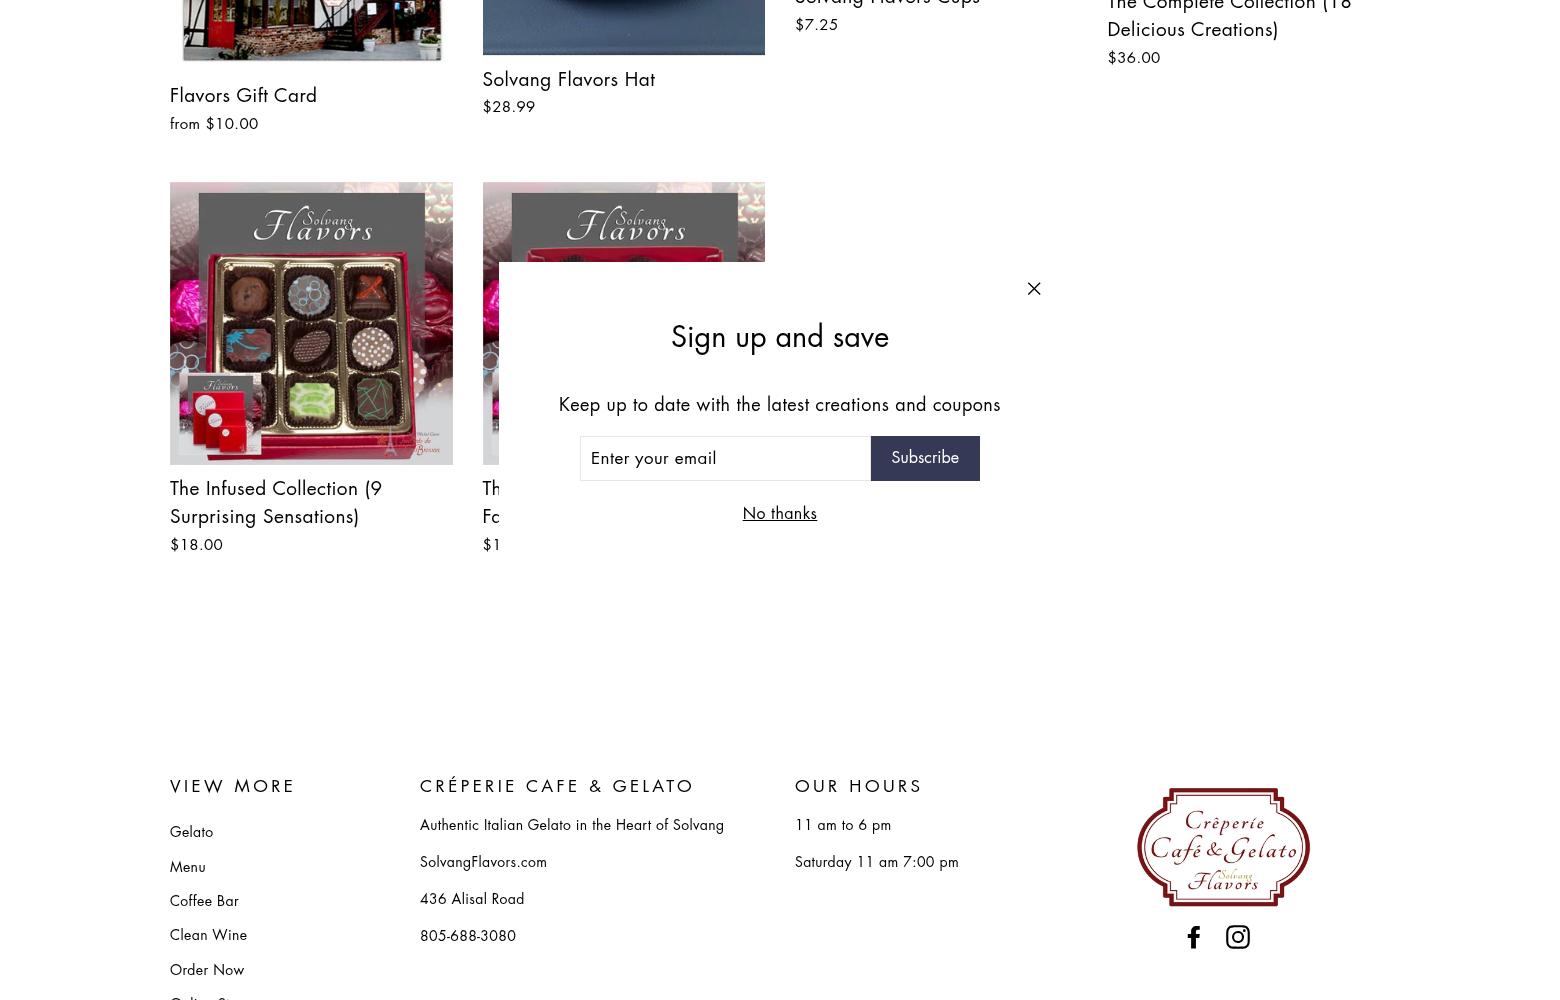Open the Facebook page icon
Viewport: 1560px width, 1000px height.
point(1193,937)
